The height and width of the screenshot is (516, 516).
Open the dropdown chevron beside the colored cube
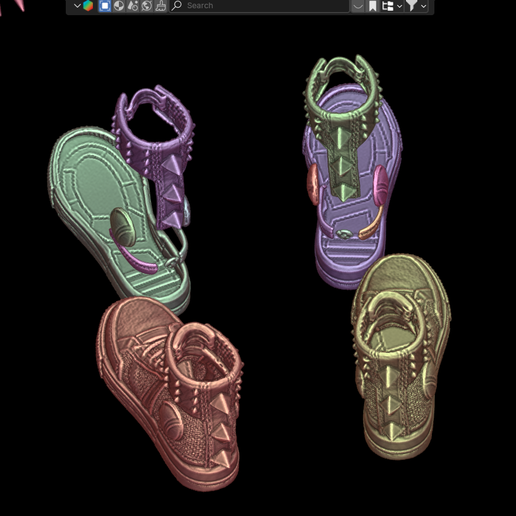[77, 6]
